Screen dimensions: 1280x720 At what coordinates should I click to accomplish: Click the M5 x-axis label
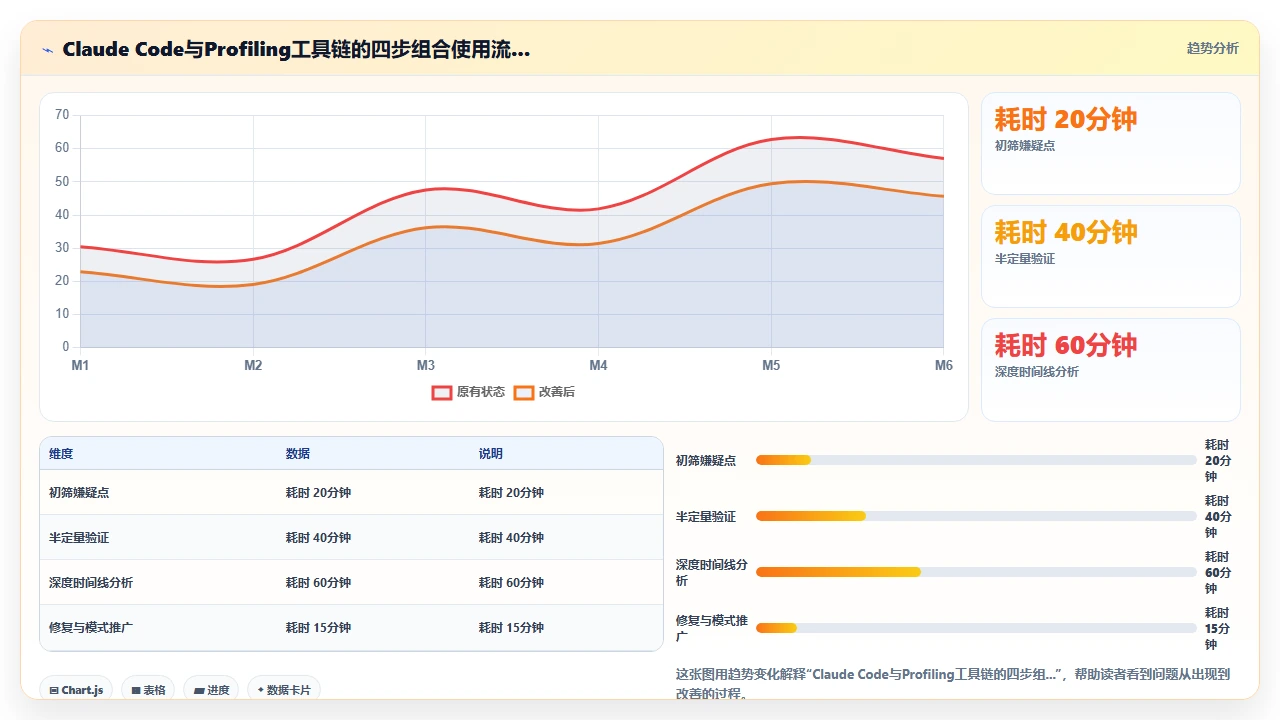coord(771,365)
